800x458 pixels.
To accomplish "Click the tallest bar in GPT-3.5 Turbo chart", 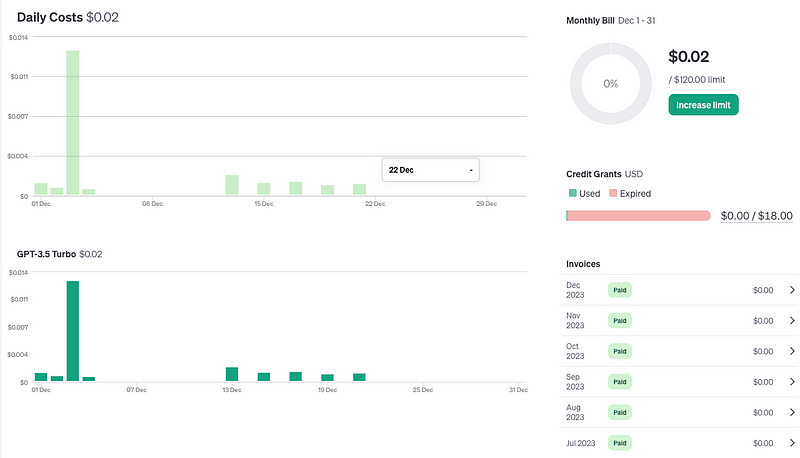I will [73, 330].
